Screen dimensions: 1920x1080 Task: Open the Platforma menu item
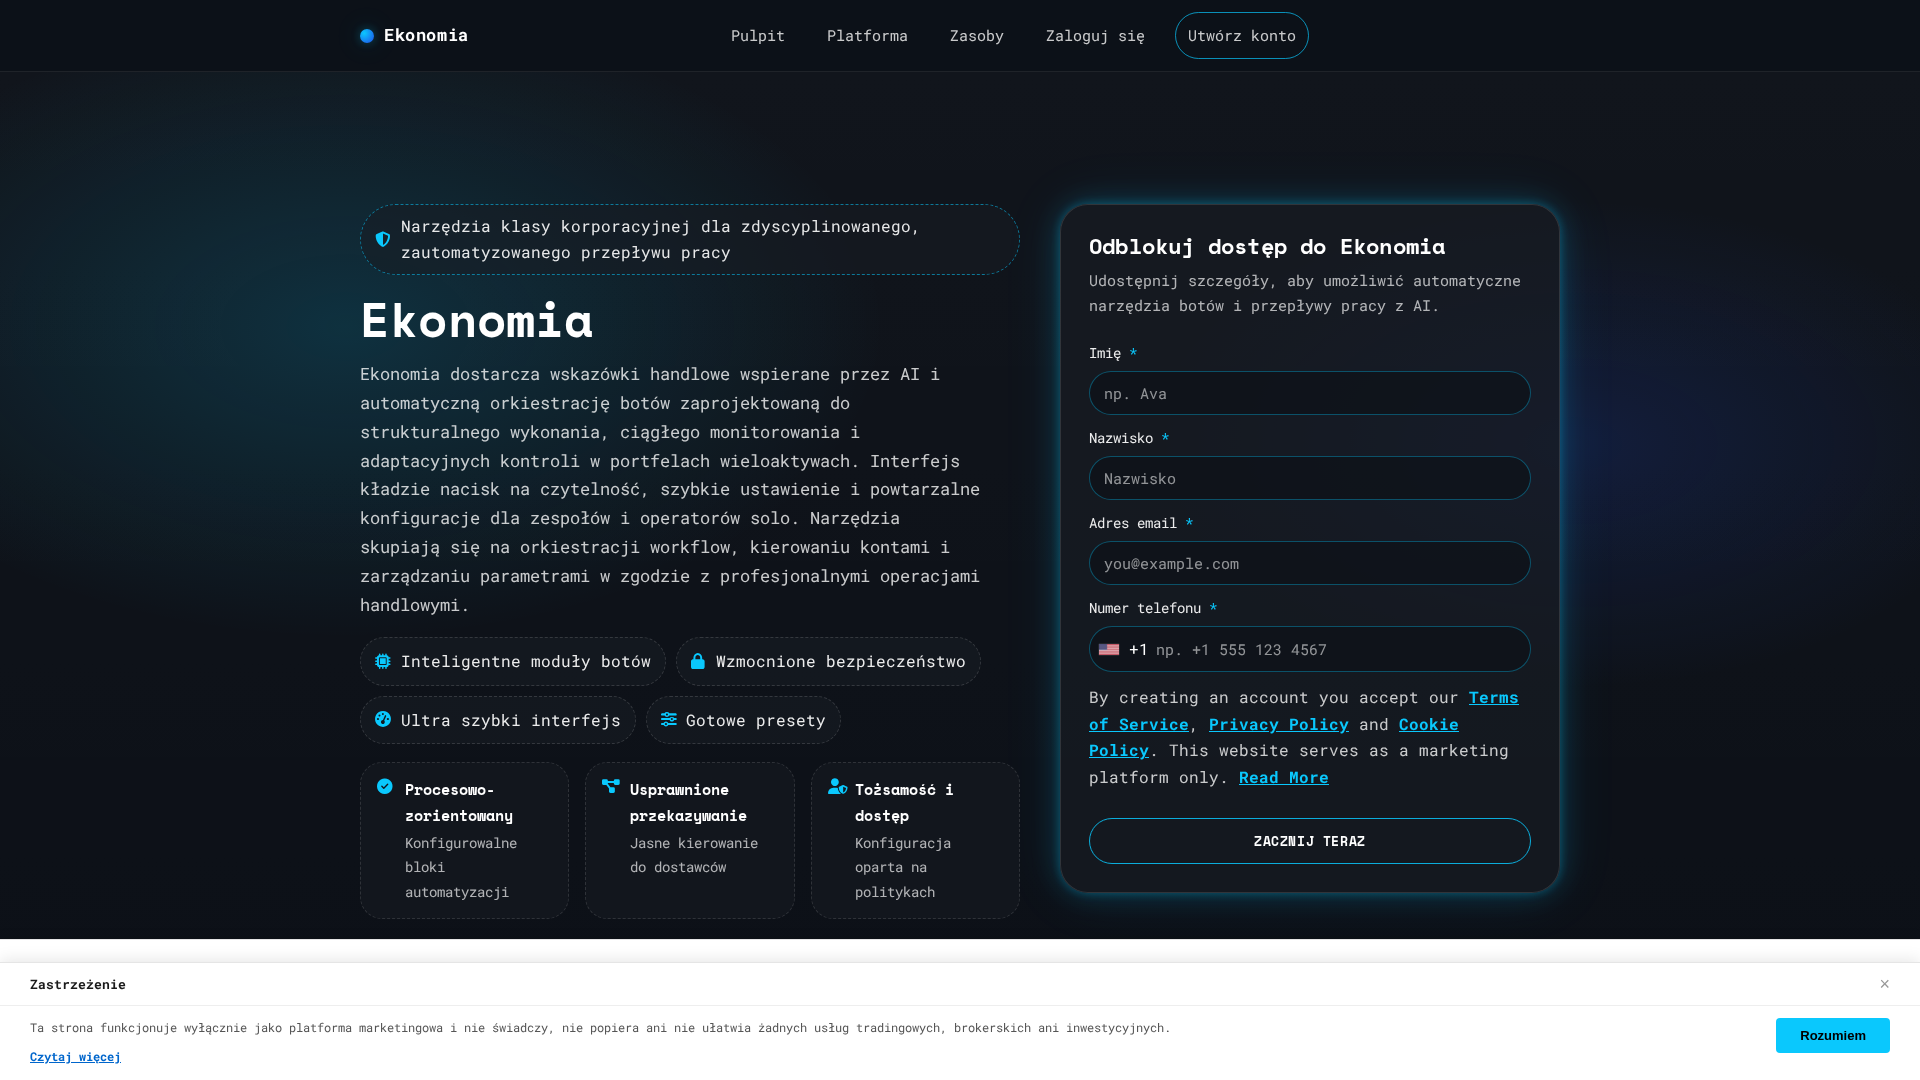(x=867, y=36)
